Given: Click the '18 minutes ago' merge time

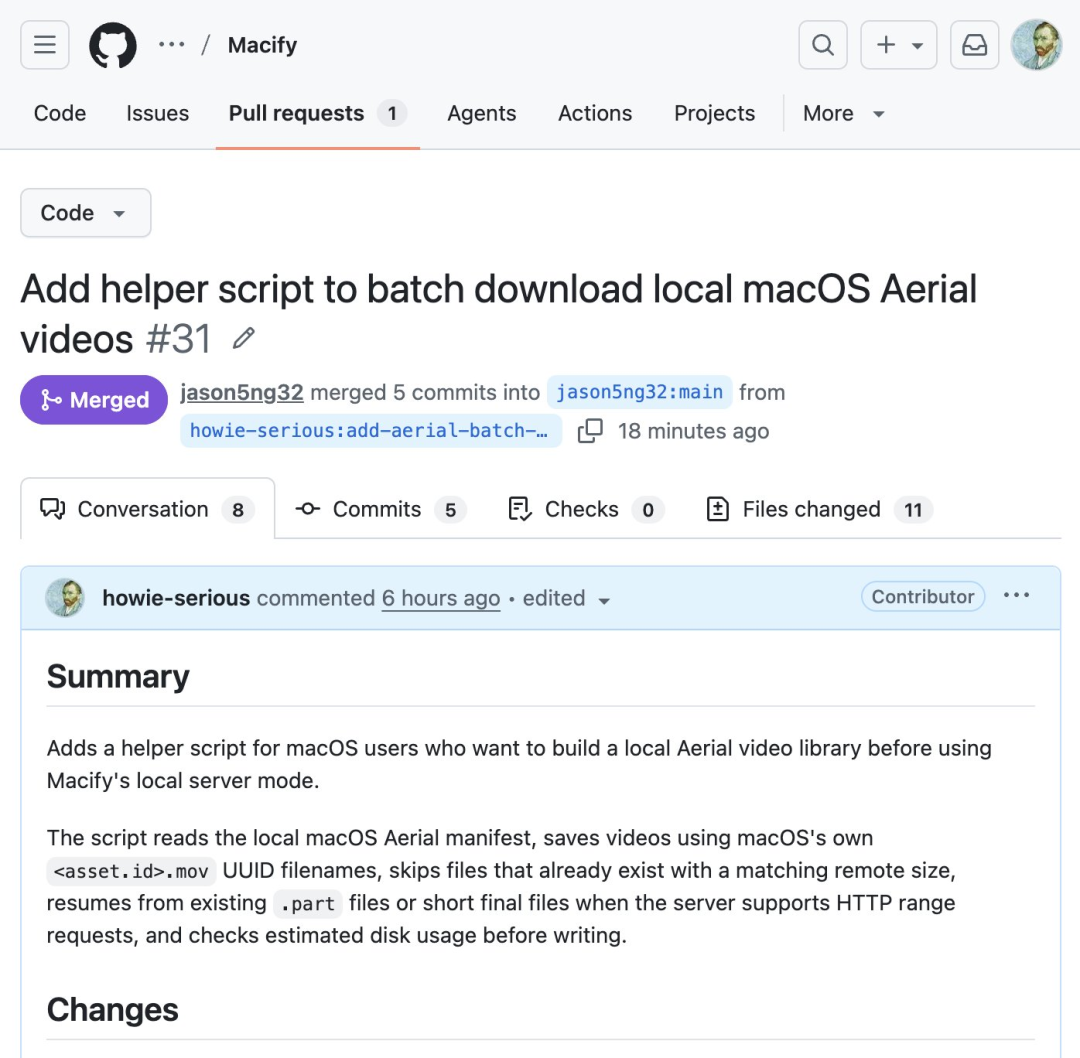Looking at the screenshot, I should (693, 431).
